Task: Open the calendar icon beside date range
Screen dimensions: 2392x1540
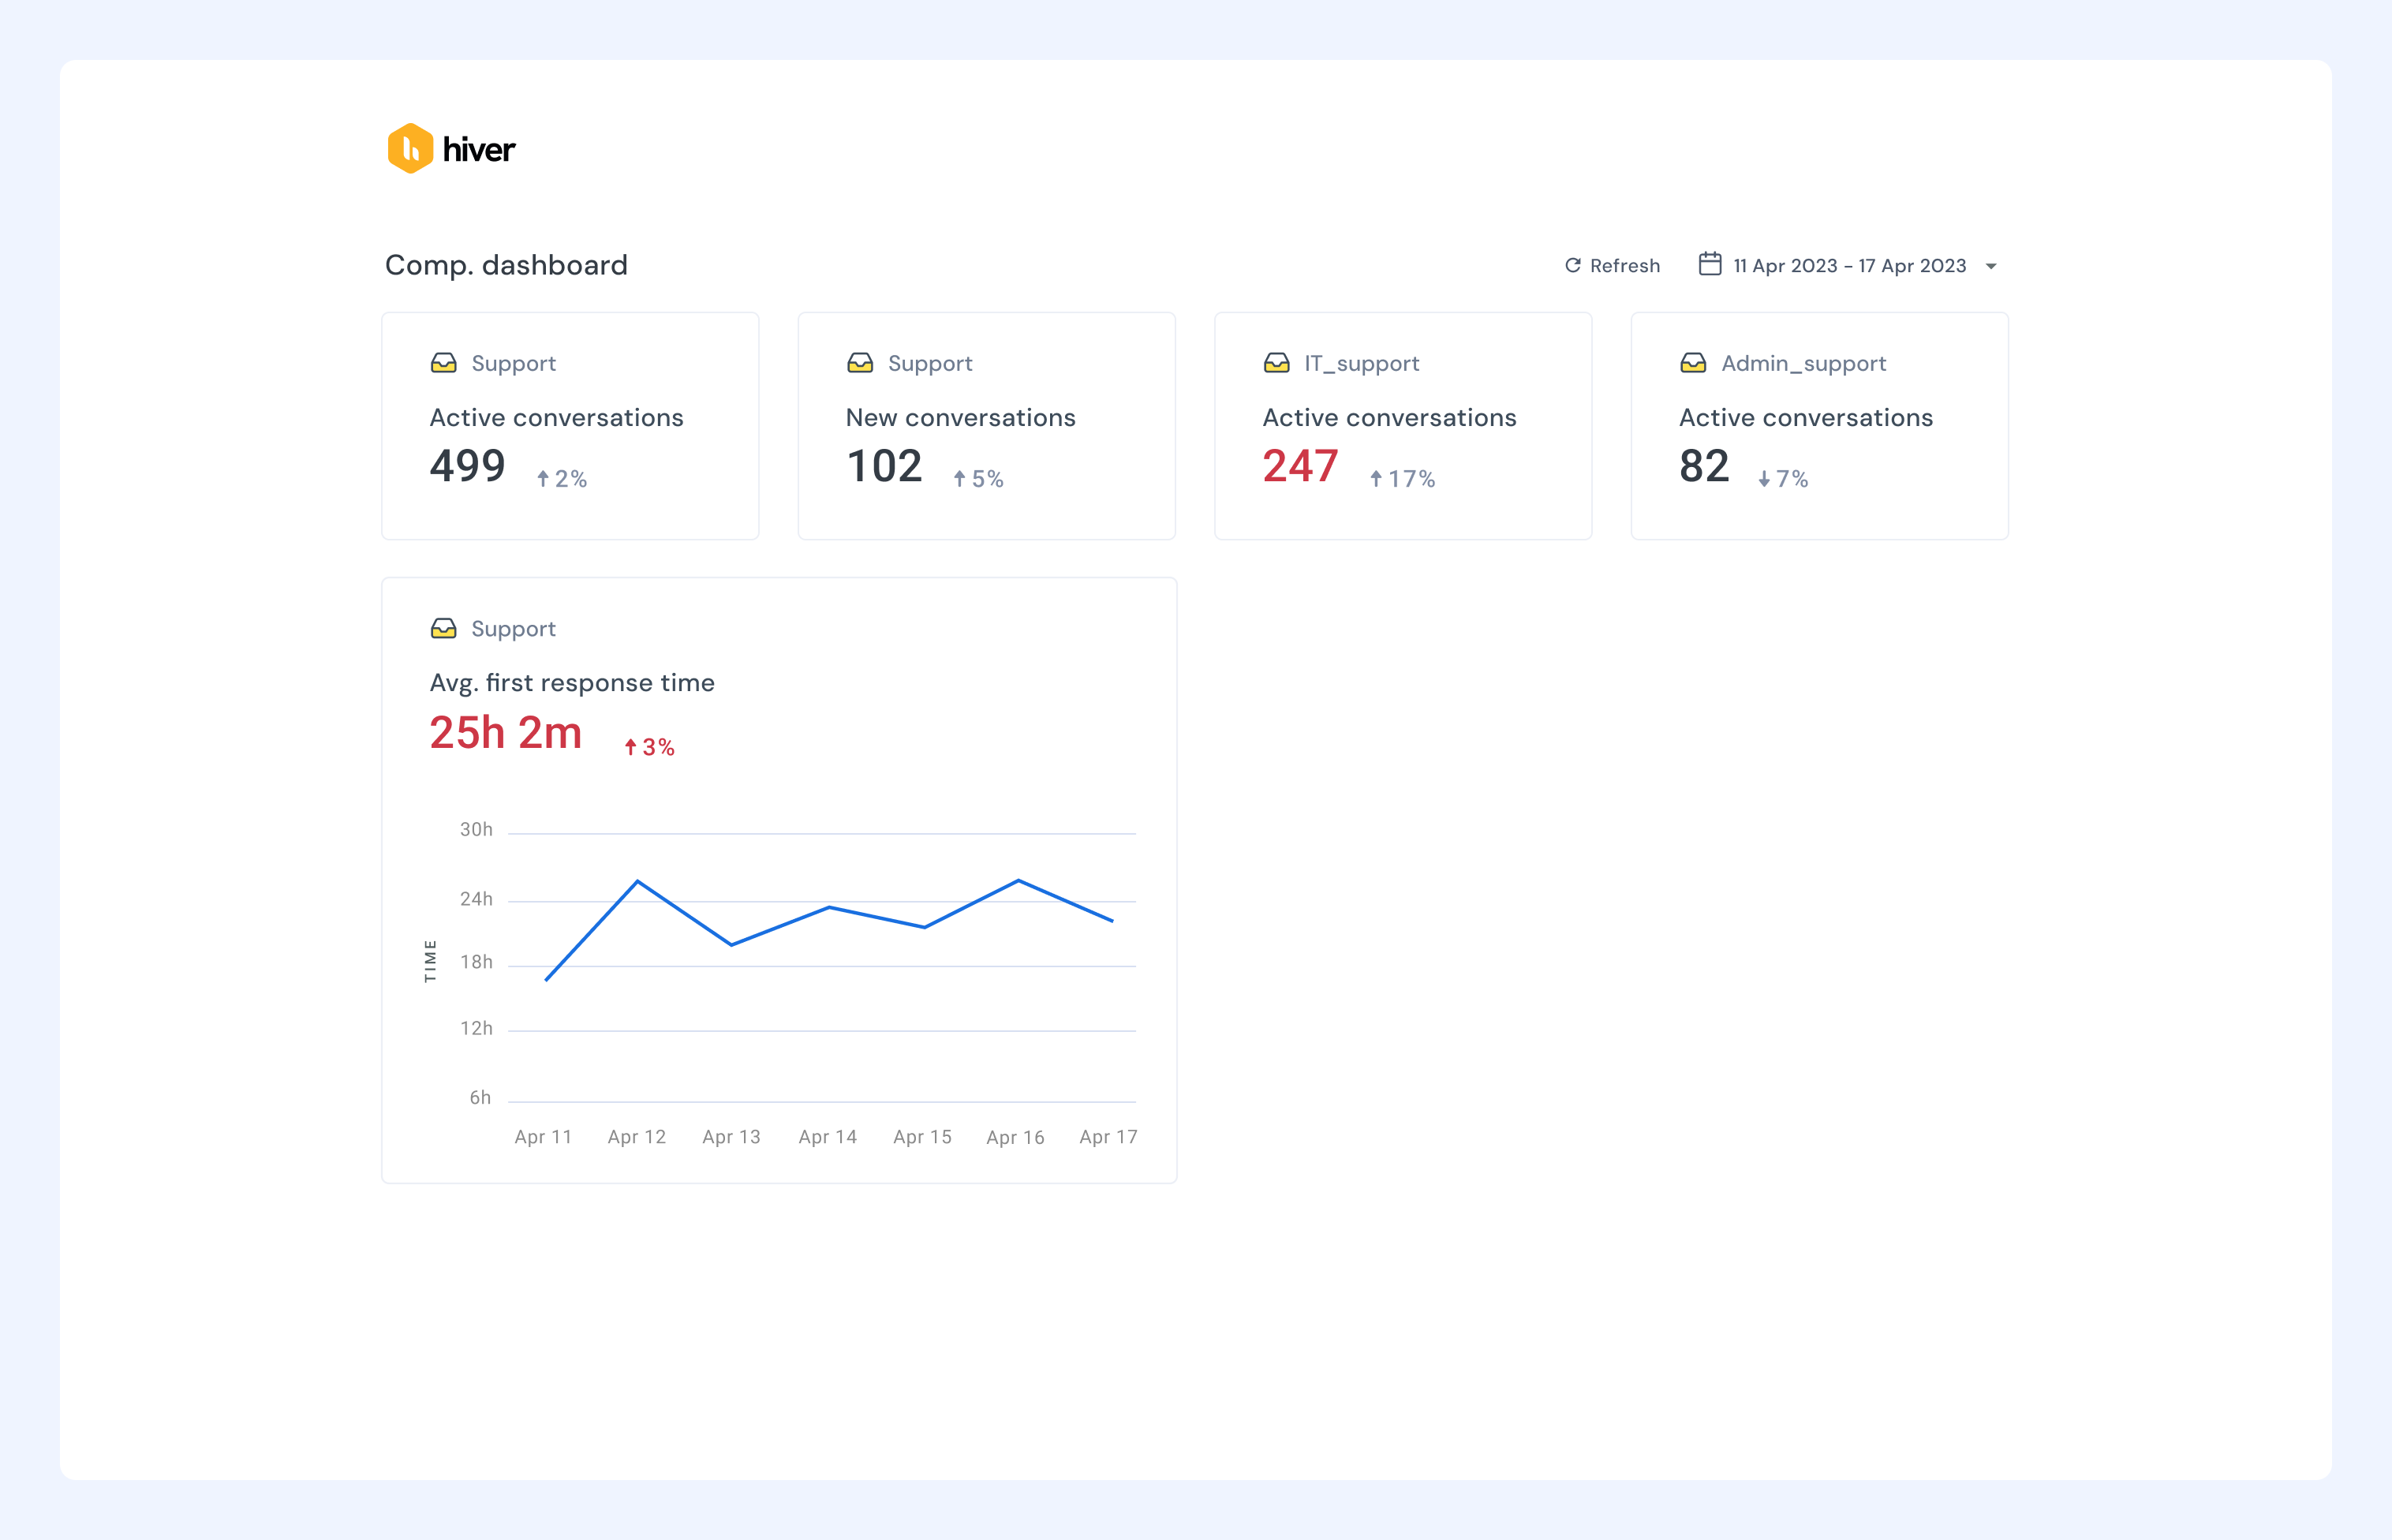Action: [x=1710, y=264]
